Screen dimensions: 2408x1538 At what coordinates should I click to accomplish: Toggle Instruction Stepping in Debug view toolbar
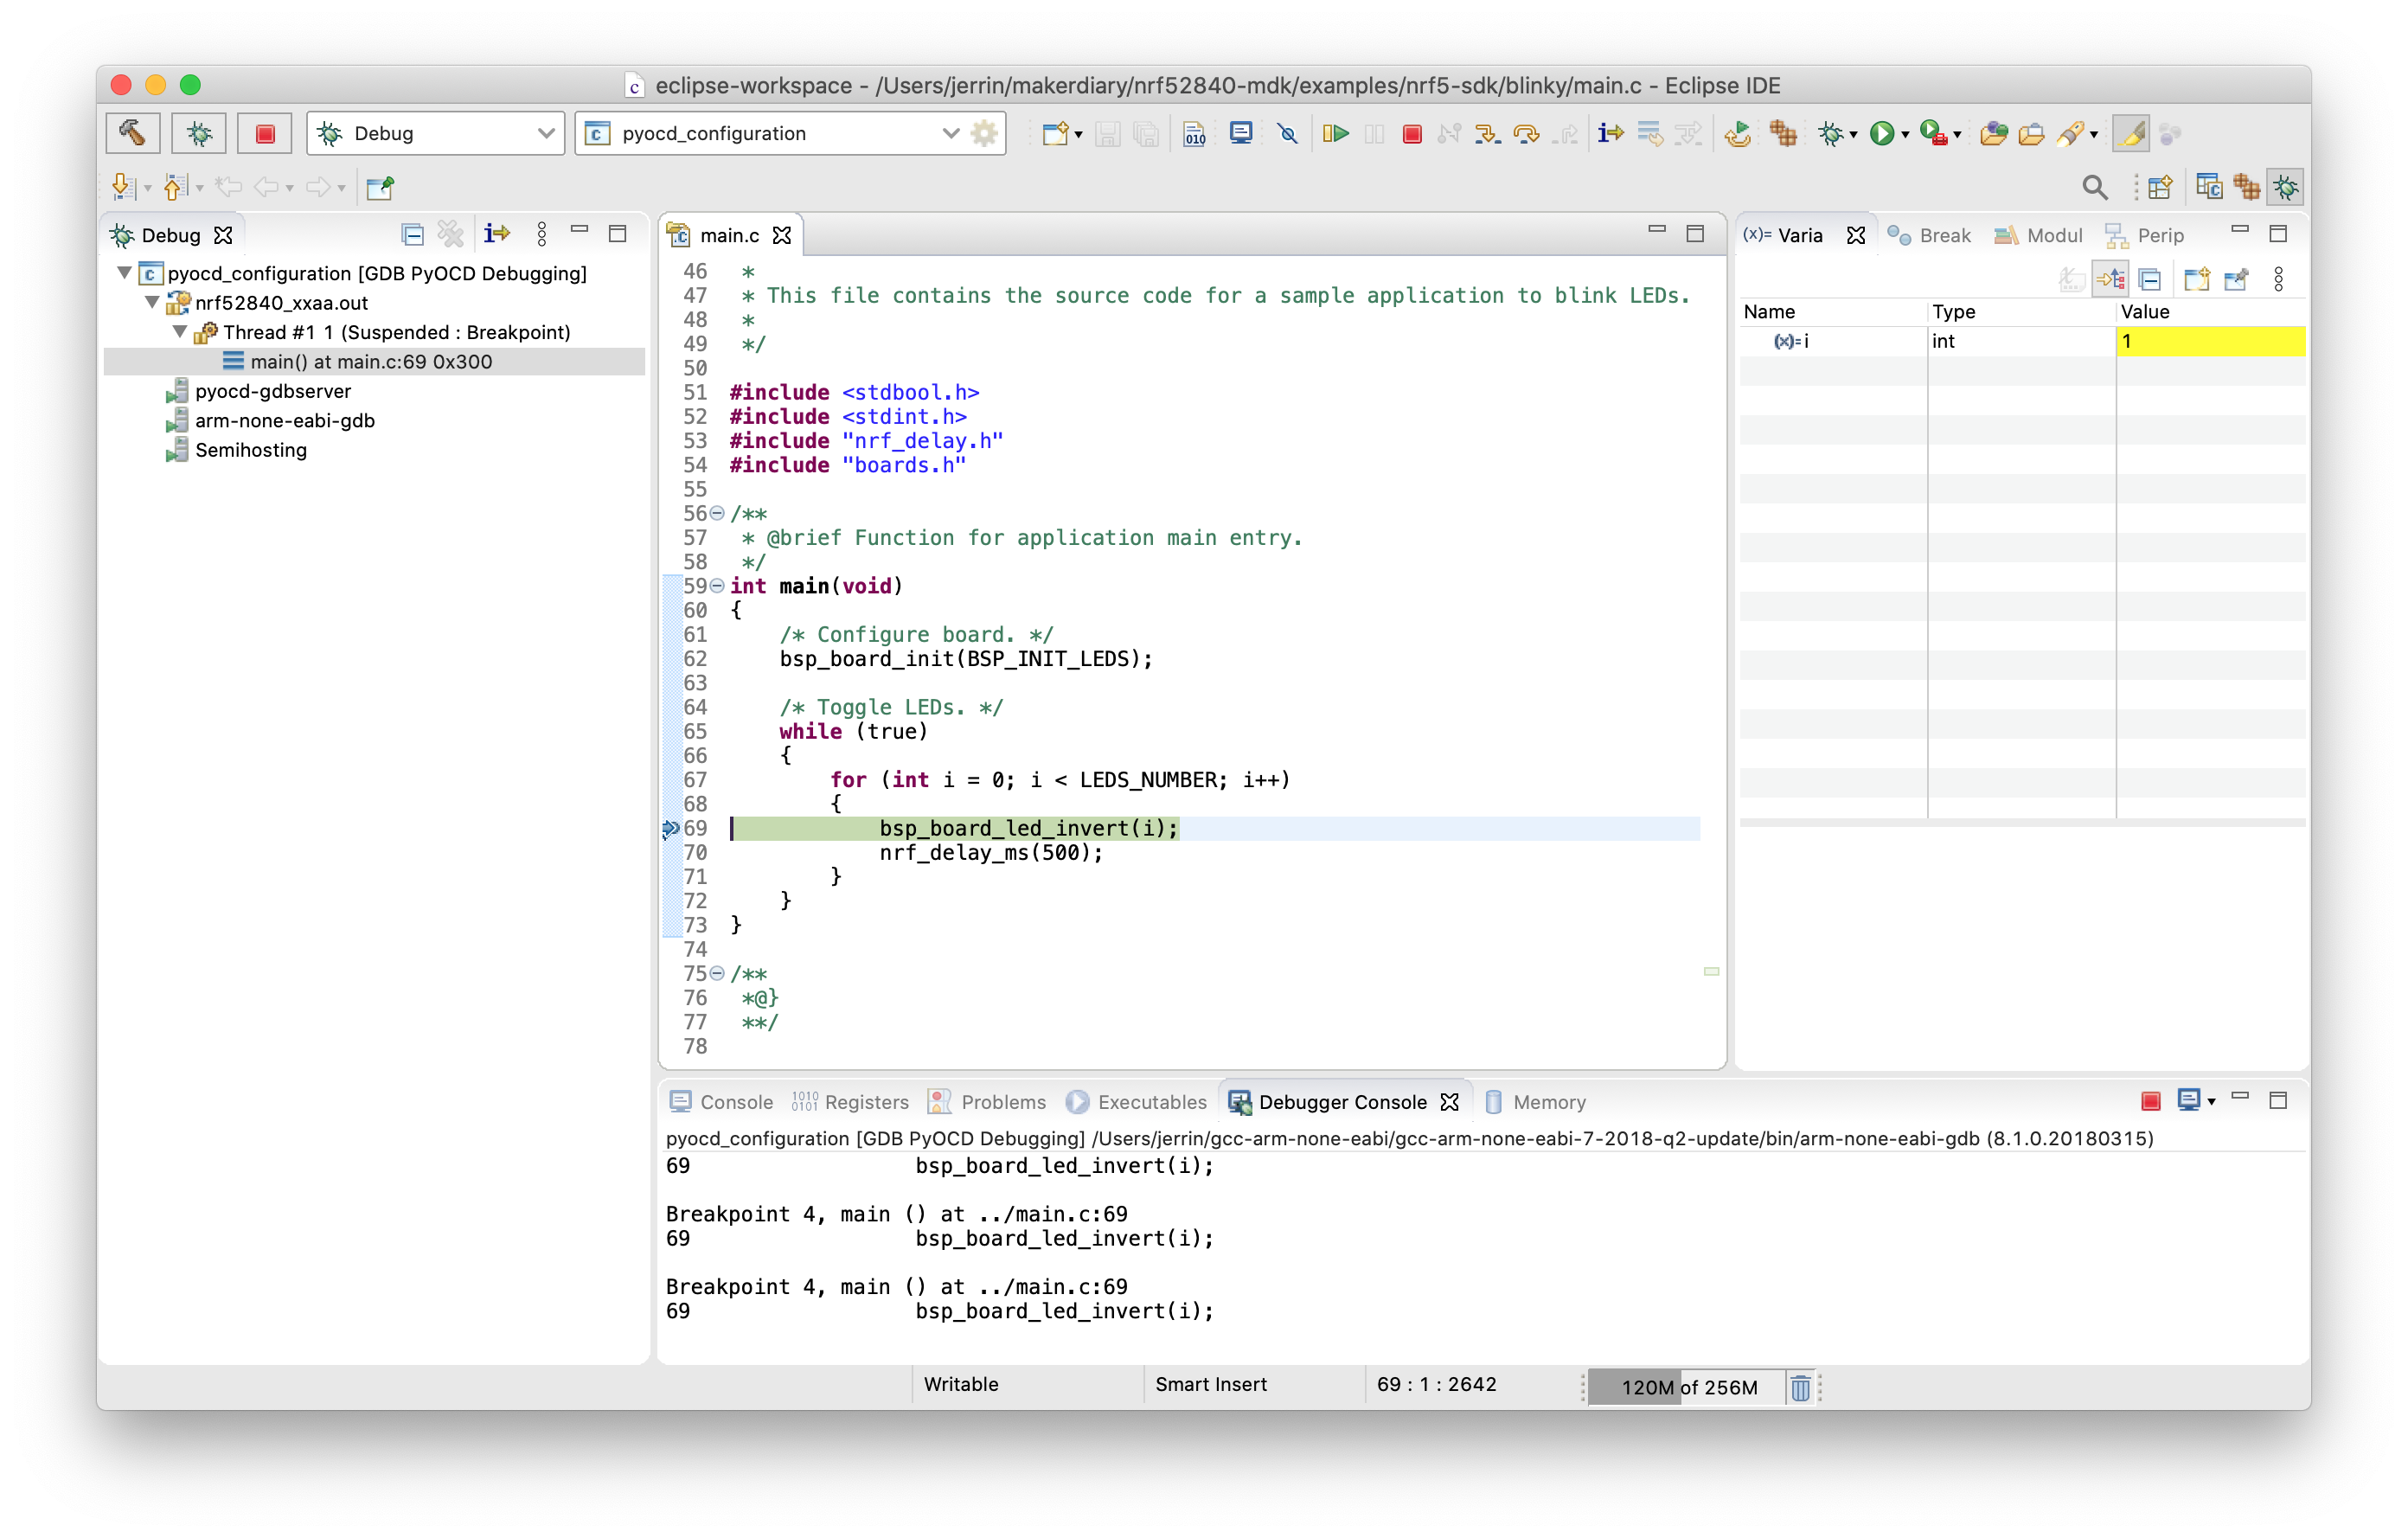(x=497, y=234)
